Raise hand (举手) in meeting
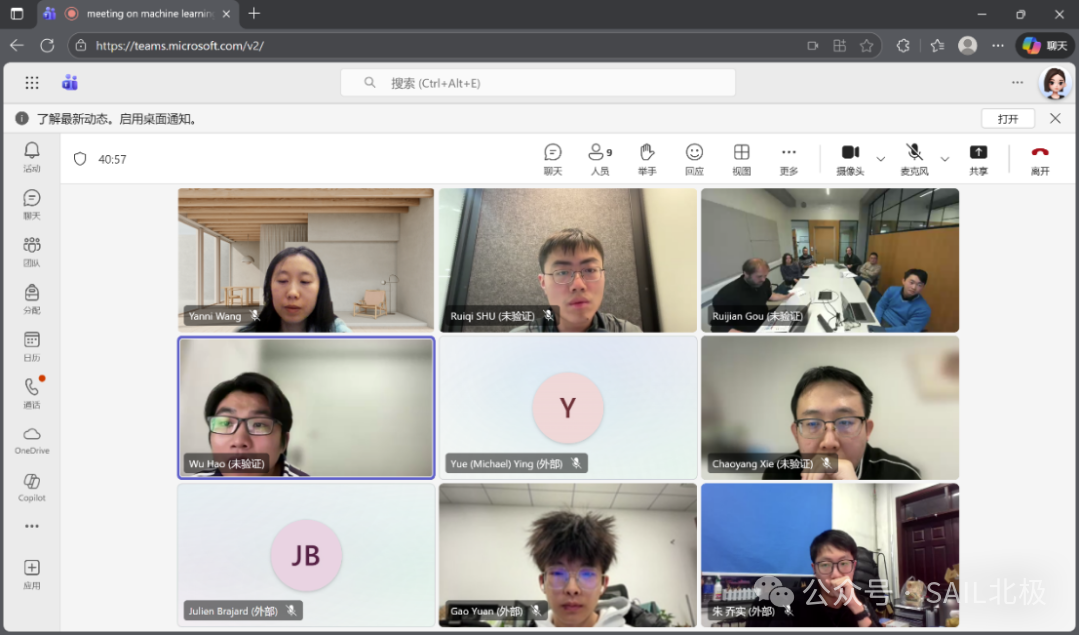 [647, 159]
